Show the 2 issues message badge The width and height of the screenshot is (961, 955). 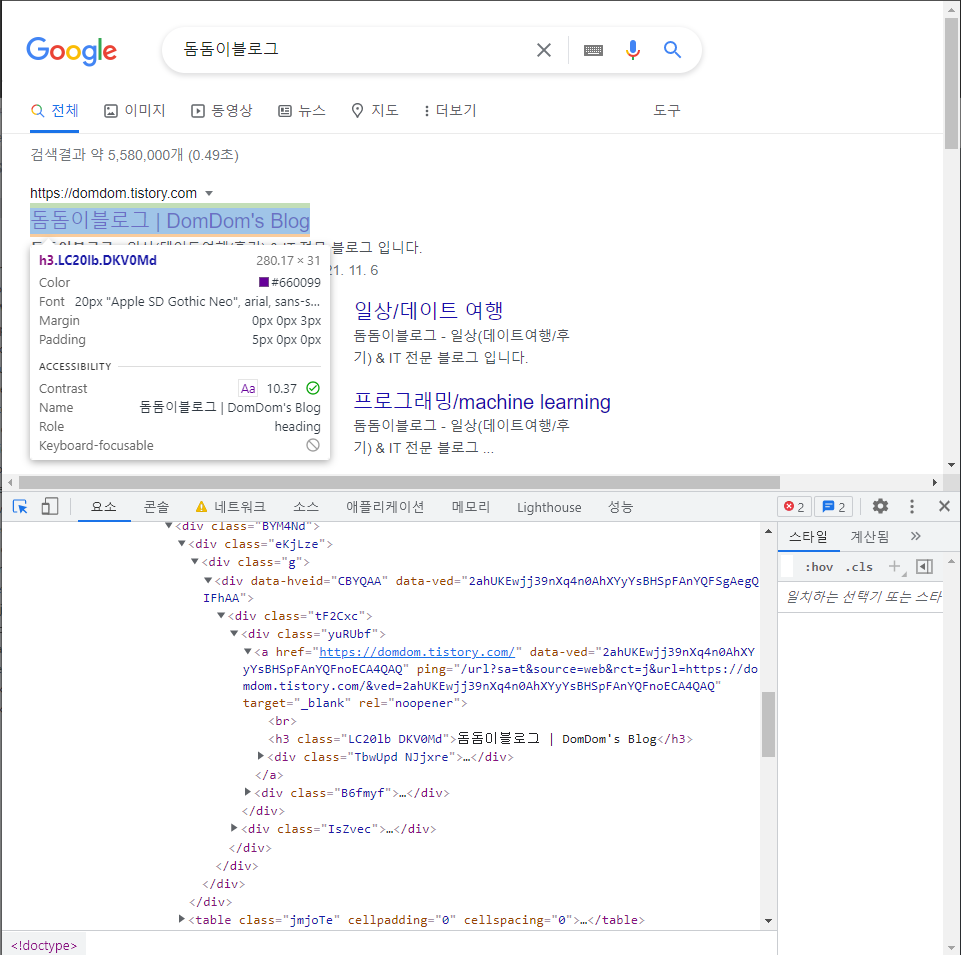click(x=834, y=507)
